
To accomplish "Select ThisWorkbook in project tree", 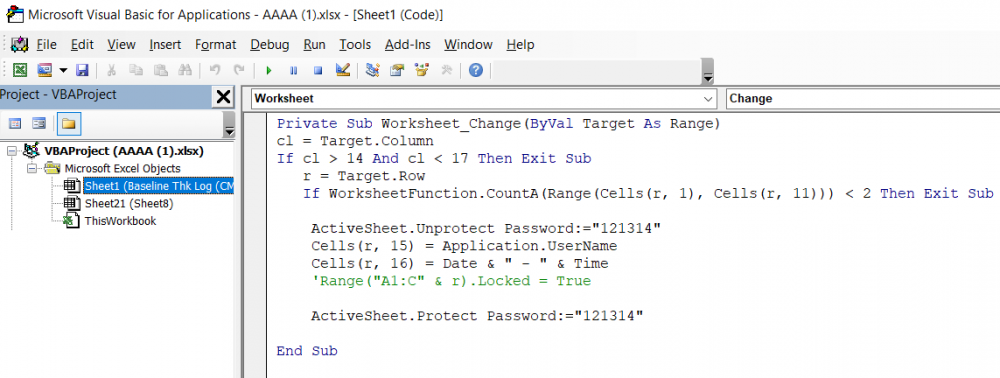I will point(120,221).
